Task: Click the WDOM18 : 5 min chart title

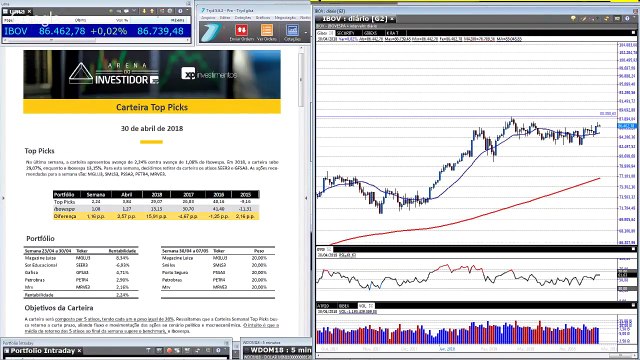Action: 281,350
